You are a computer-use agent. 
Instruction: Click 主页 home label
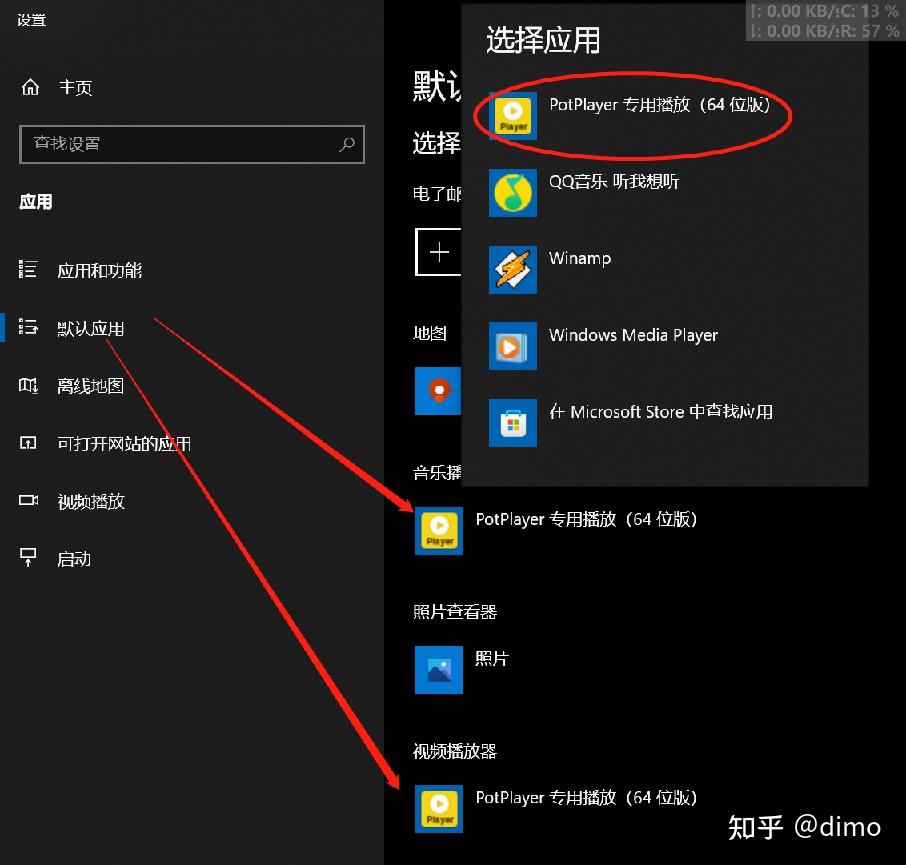pos(75,87)
